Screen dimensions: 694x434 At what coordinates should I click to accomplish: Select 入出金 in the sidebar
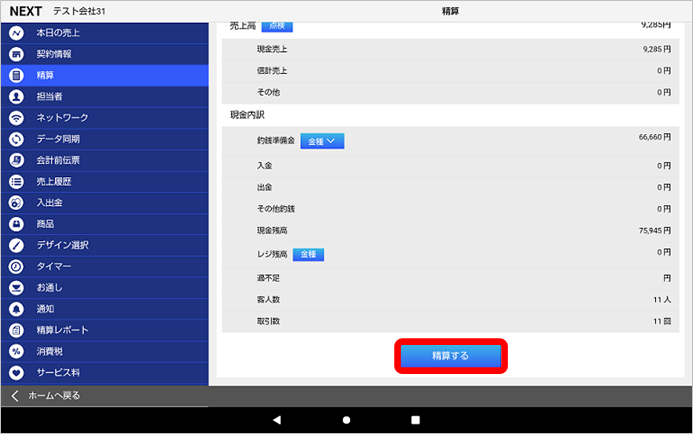[50, 203]
